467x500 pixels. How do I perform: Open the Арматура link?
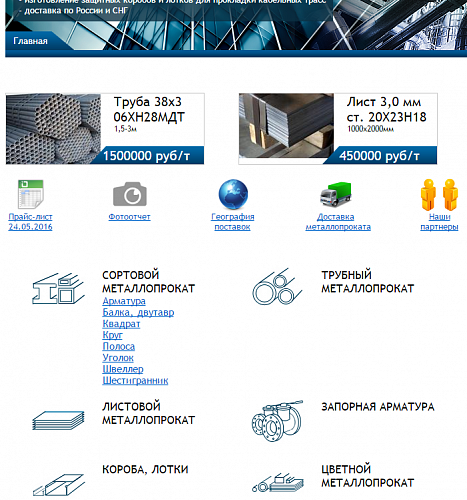coord(124,301)
